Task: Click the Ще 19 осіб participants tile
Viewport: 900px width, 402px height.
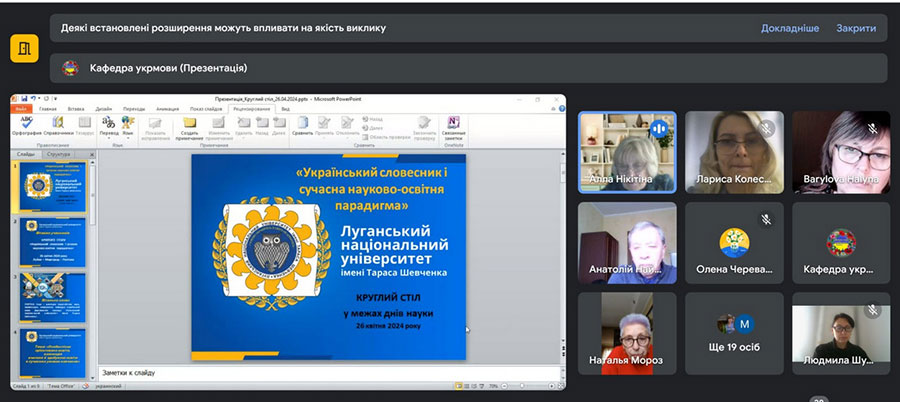Action: click(734, 334)
